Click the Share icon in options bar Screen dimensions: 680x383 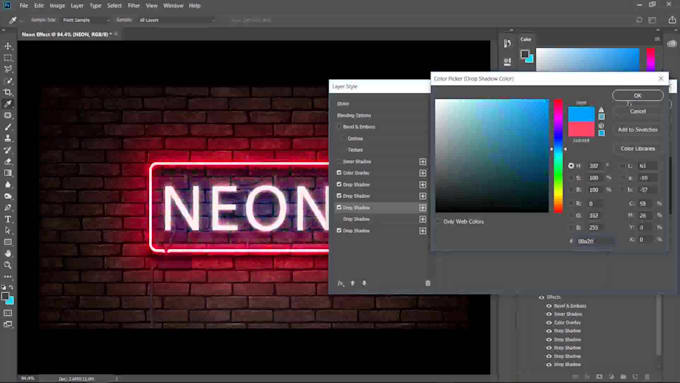click(672, 20)
